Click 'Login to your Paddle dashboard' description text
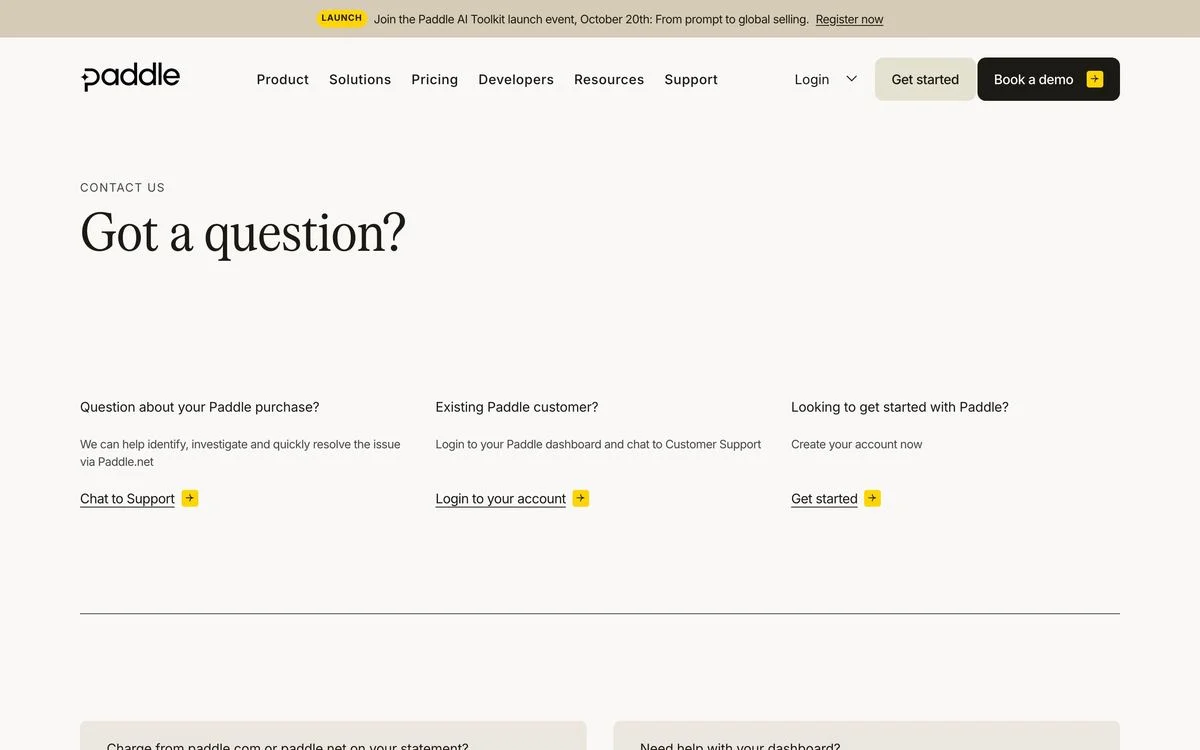Image resolution: width=1200 pixels, height=750 pixels. coord(598,444)
